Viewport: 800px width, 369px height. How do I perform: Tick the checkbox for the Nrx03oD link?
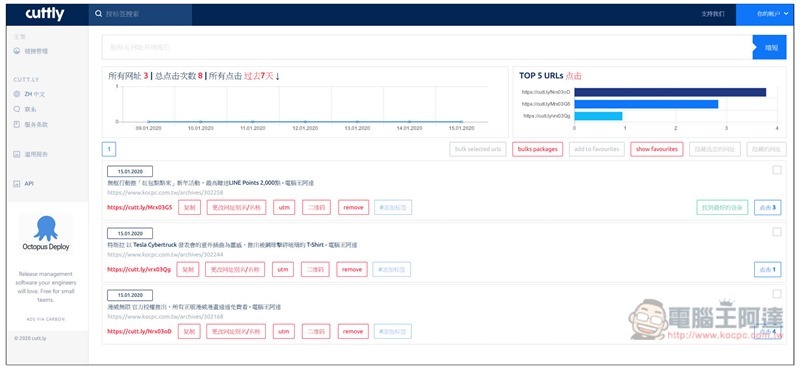pyautogui.click(x=777, y=294)
